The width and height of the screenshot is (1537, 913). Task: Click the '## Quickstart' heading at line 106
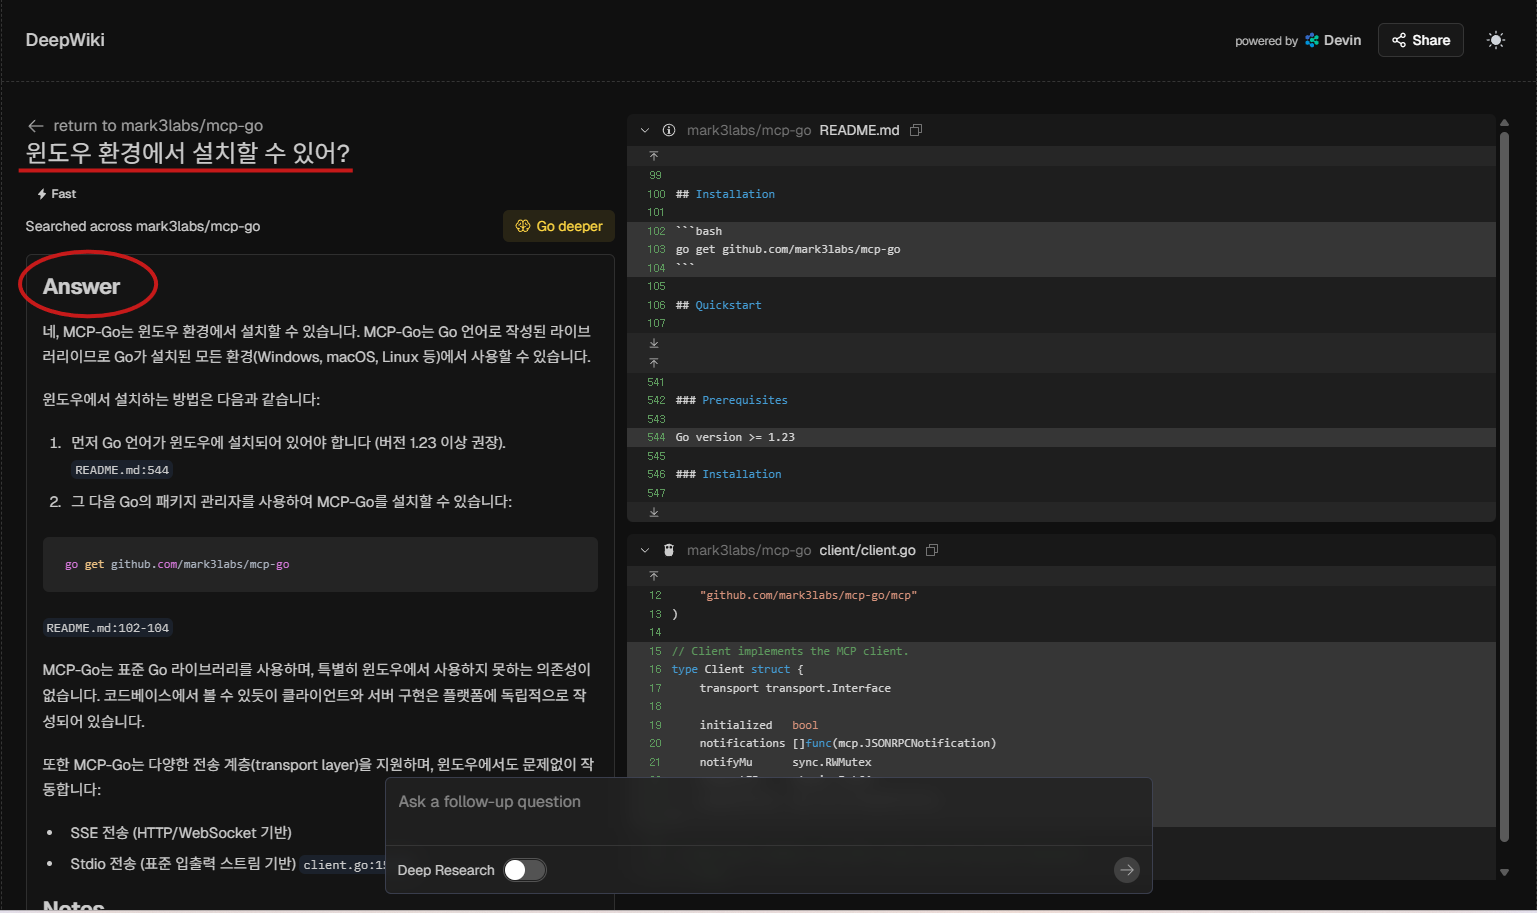(x=718, y=305)
